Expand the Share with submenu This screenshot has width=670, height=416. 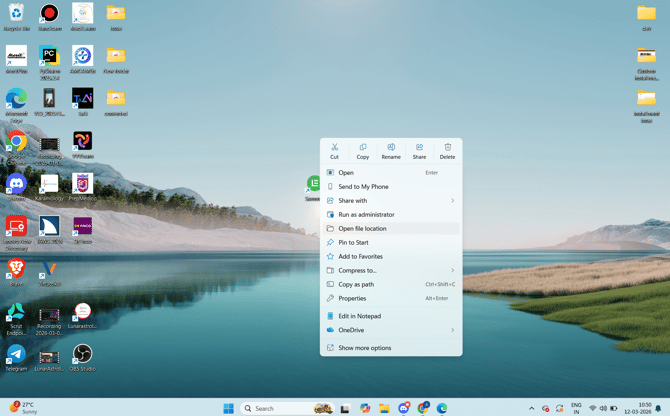tap(391, 200)
